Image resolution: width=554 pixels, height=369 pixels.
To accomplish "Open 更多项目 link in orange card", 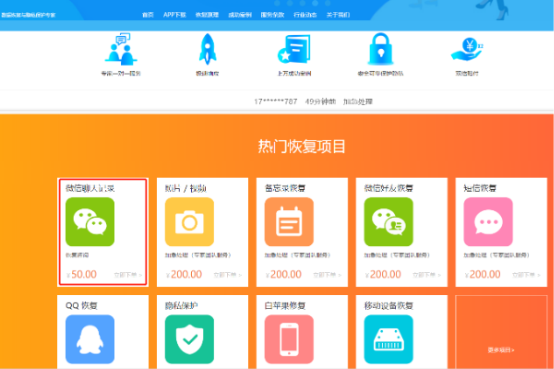I will pos(501,350).
